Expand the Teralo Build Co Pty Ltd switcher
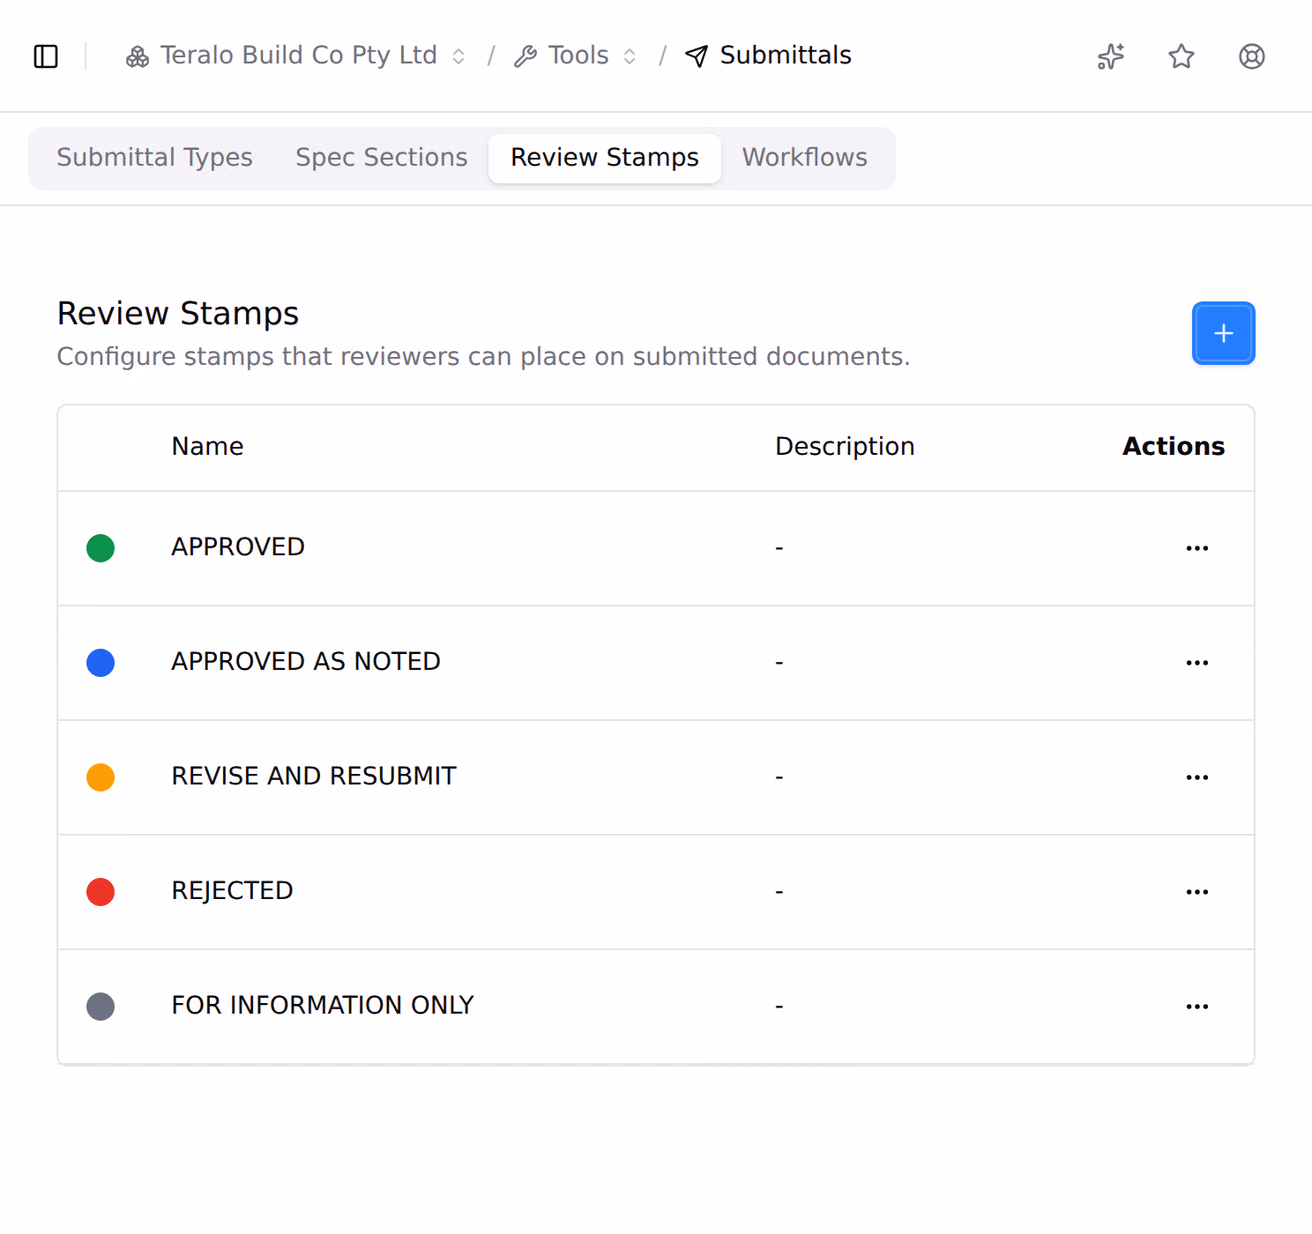Viewport: 1312px width, 1234px height. click(x=459, y=57)
